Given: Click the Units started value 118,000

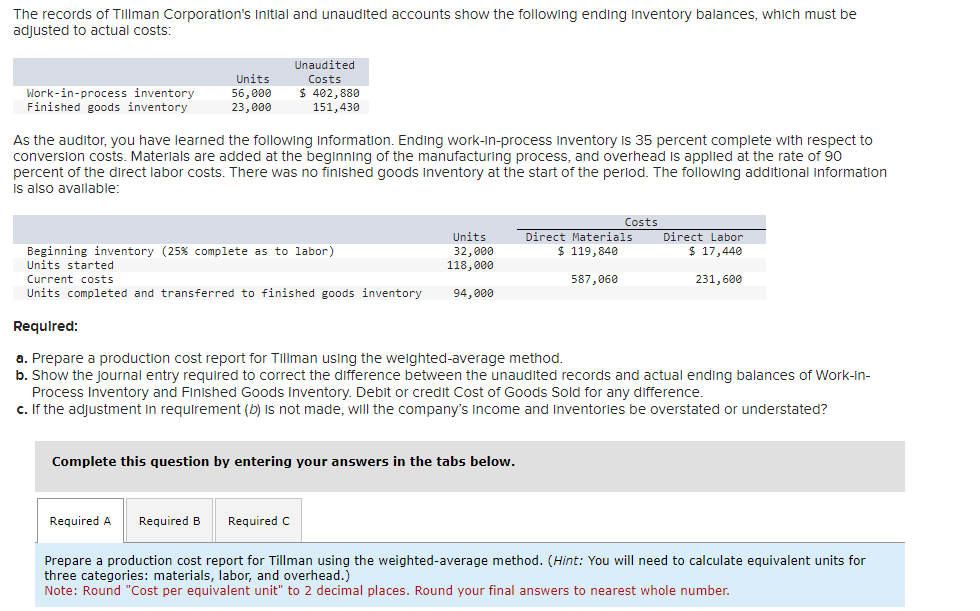Looking at the screenshot, I should 471,265.
